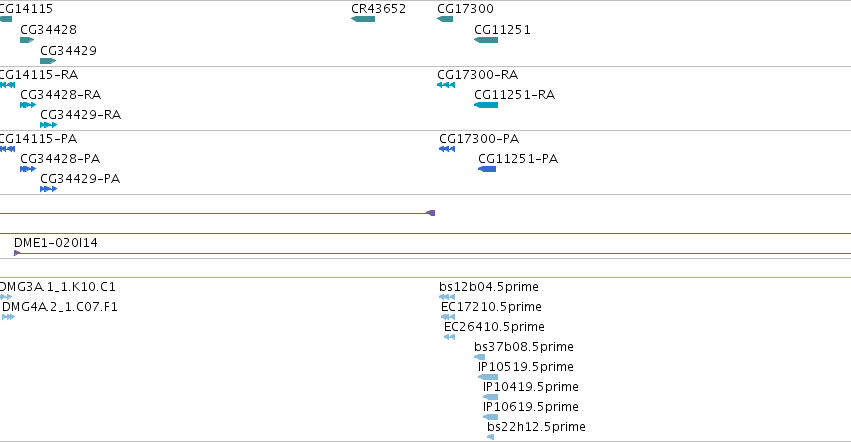Select the CG11251 gene glyph
The height and width of the screenshot is (442, 851).
tap(486, 40)
